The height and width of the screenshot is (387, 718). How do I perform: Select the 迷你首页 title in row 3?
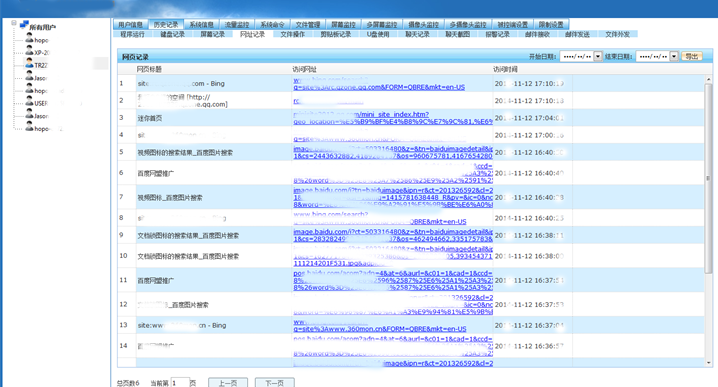pos(150,118)
